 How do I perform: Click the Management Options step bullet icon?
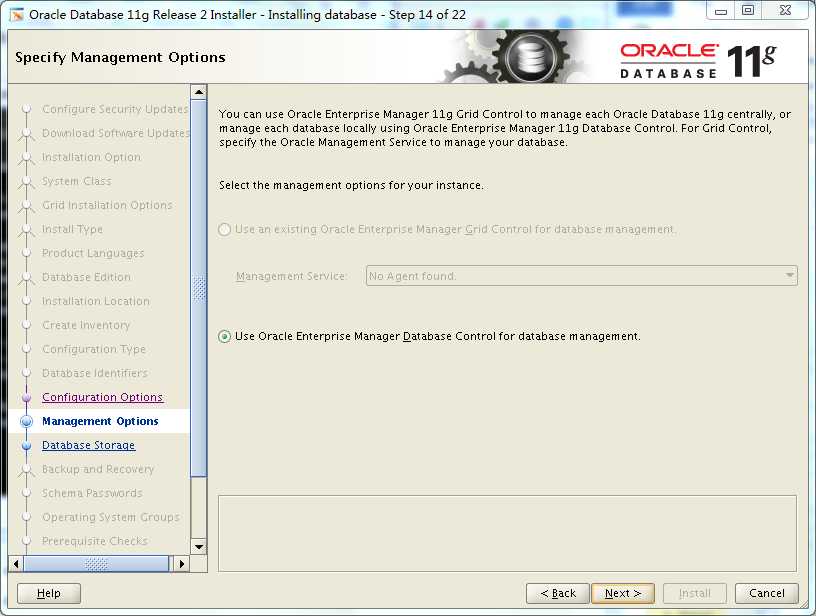27,421
